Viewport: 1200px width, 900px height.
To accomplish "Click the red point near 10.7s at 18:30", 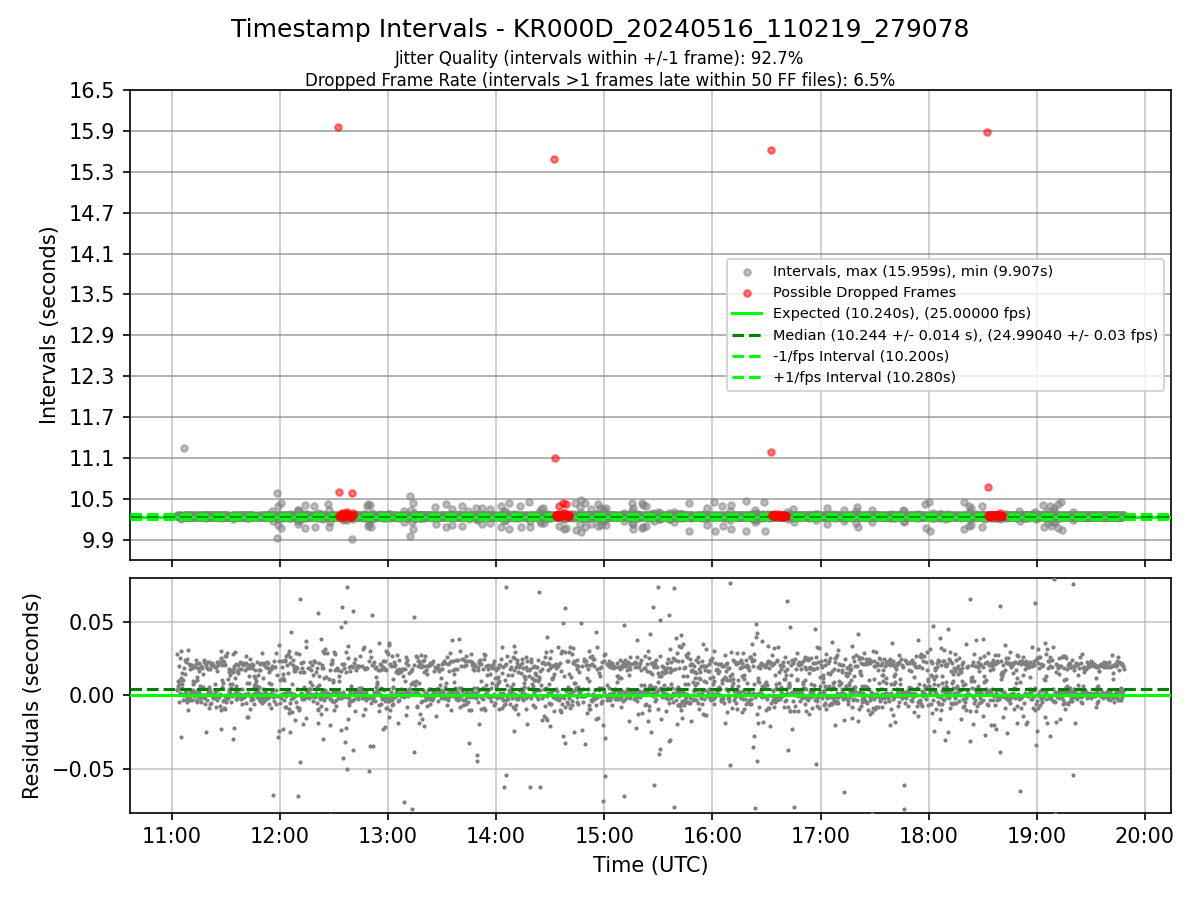I will (988, 487).
